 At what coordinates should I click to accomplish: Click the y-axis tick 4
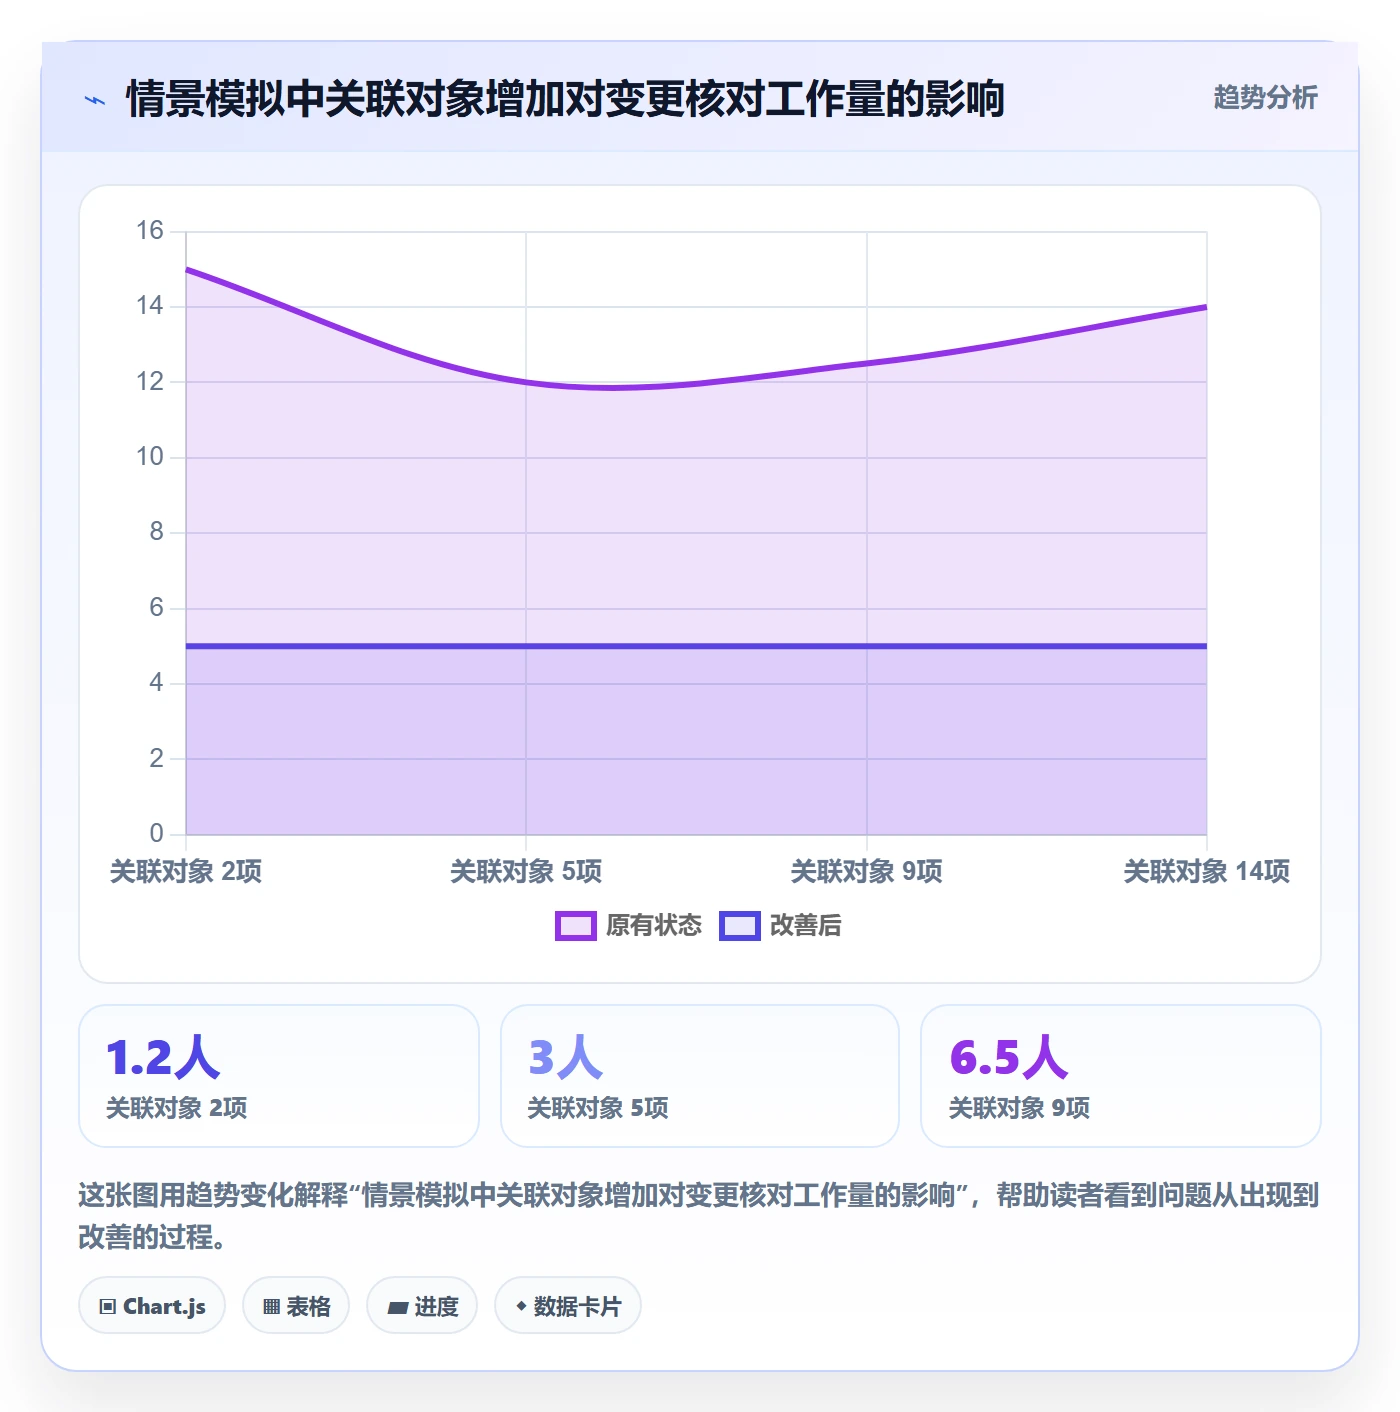click(x=157, y=683)
